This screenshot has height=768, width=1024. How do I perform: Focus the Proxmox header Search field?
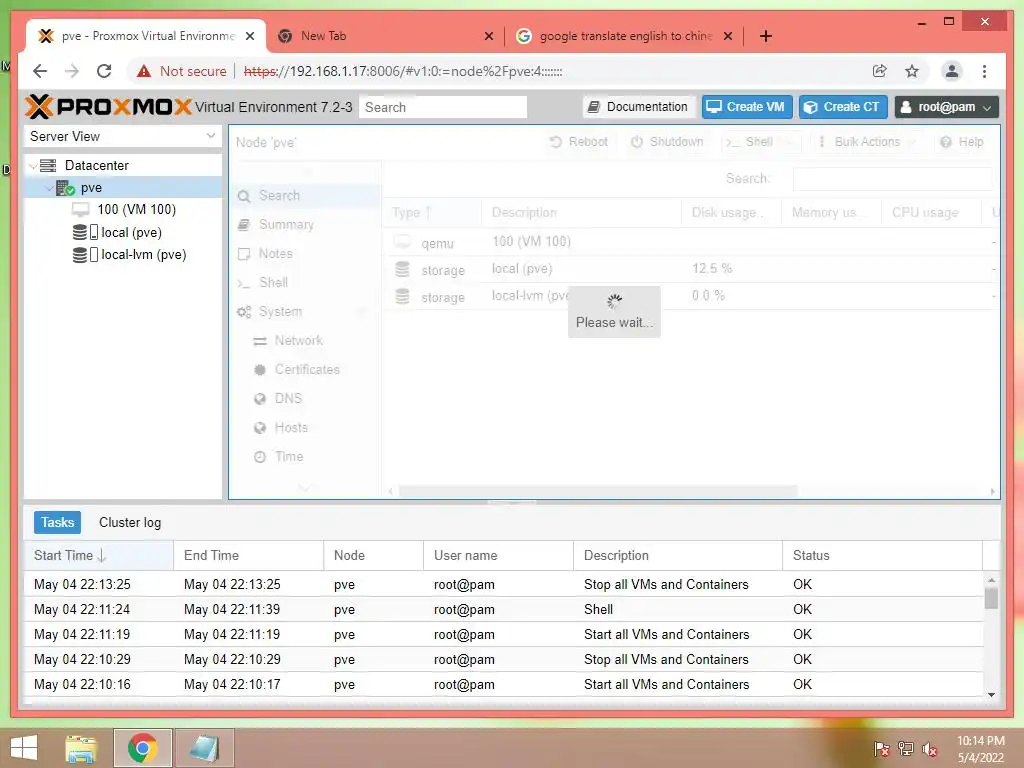443,107
